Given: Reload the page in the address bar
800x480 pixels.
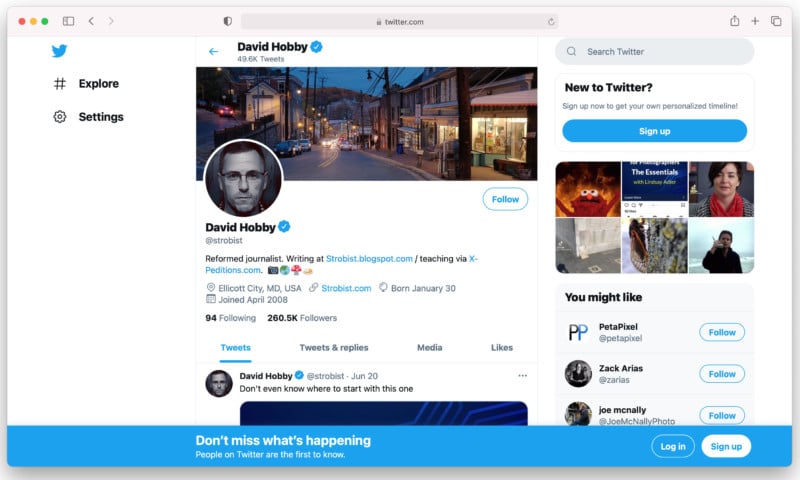Looking at the screenshot, I should (551, 21).
